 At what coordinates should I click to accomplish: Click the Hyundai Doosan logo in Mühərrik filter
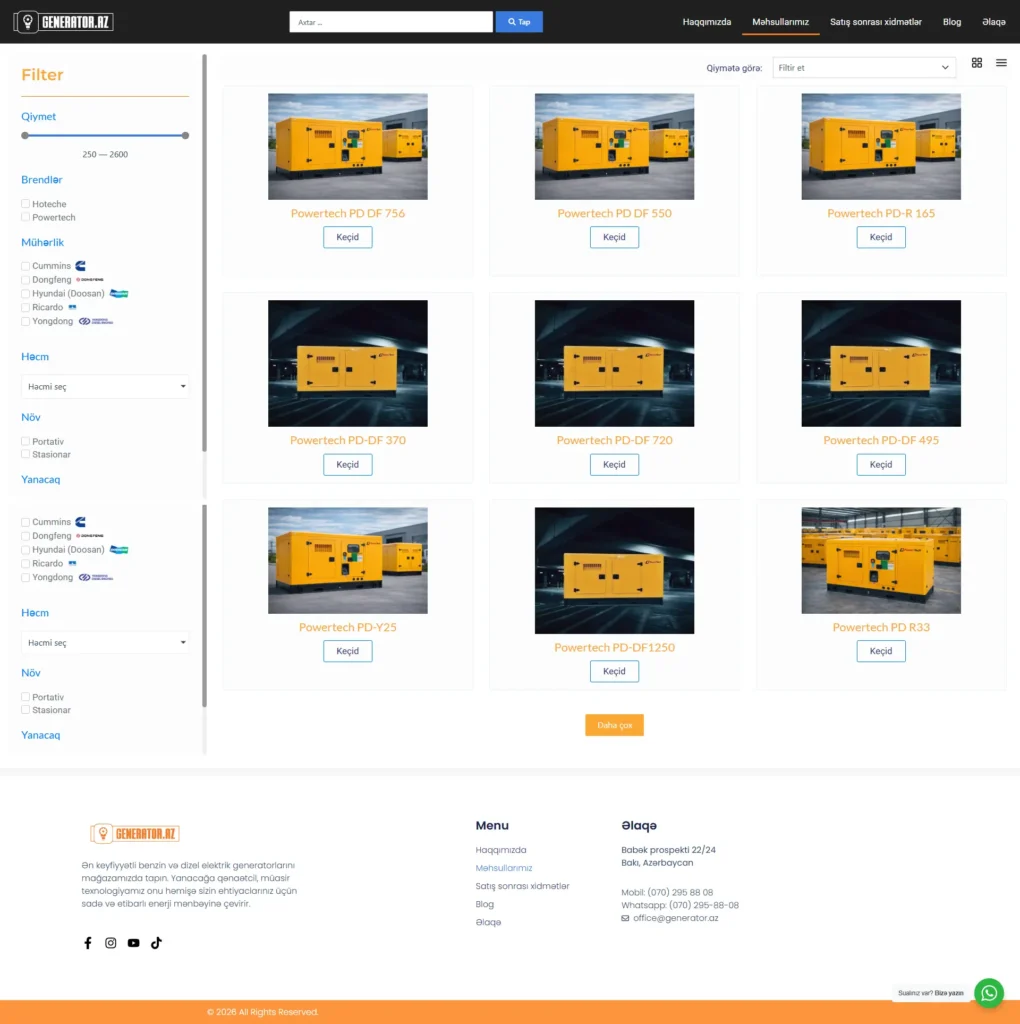pos(119,293)
